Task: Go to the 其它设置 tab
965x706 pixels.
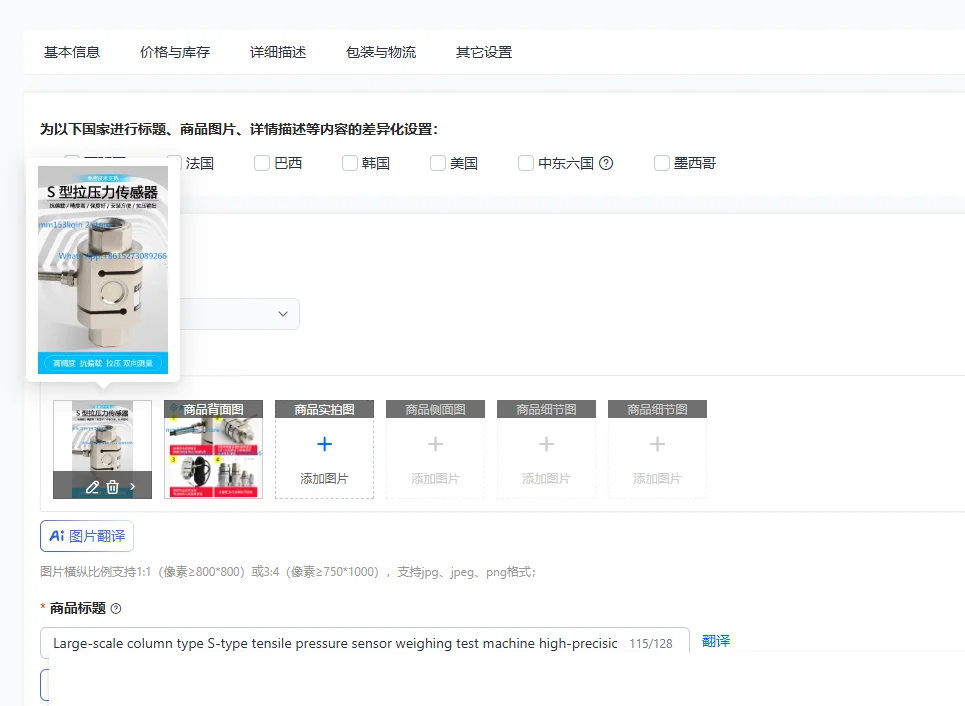Action: click(484, 52)
